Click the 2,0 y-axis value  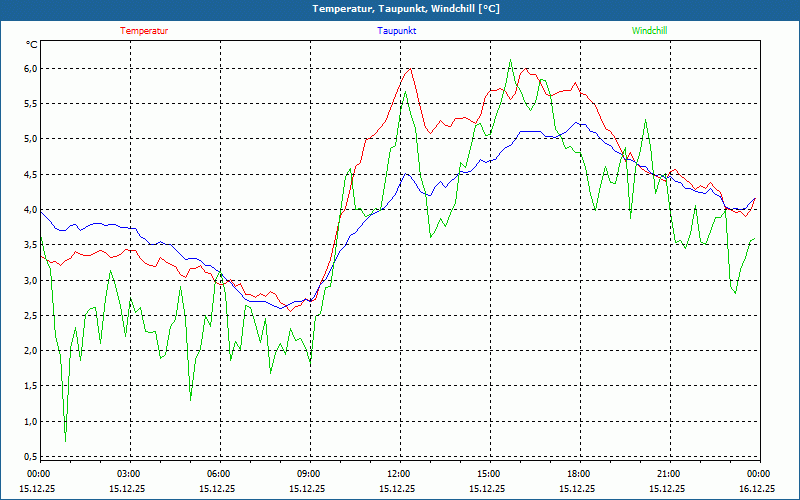[x=31, y=351]
